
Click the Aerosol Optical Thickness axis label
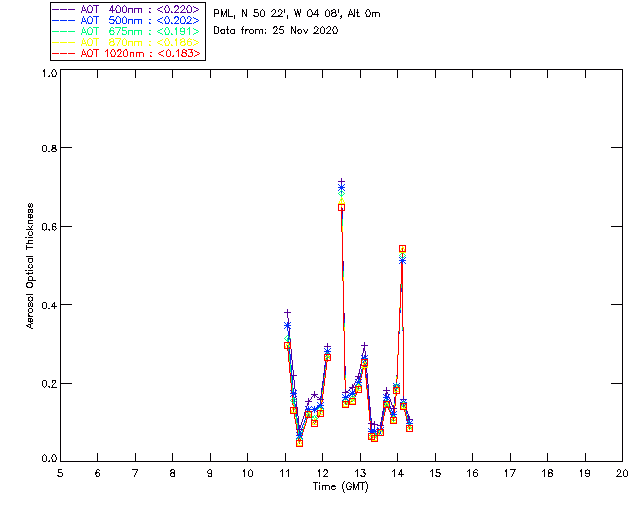click(30, 266)
